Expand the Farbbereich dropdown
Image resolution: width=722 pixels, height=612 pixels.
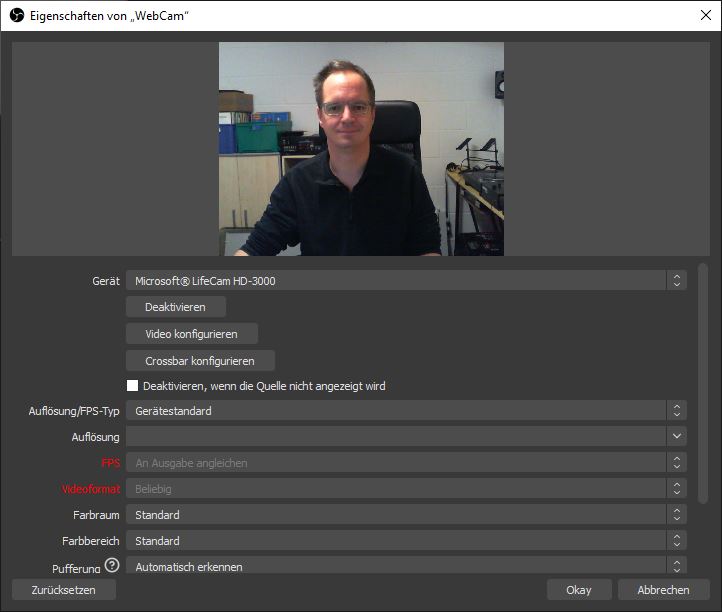(x=405, y=541)
